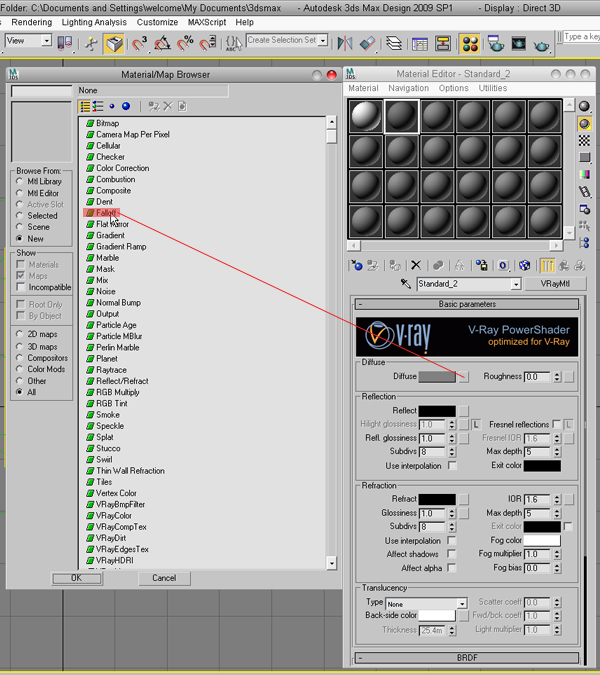This screenshot has height=675, width=600.
Task: Enable the Affect alpha checkbox
Action: point(452,568)
